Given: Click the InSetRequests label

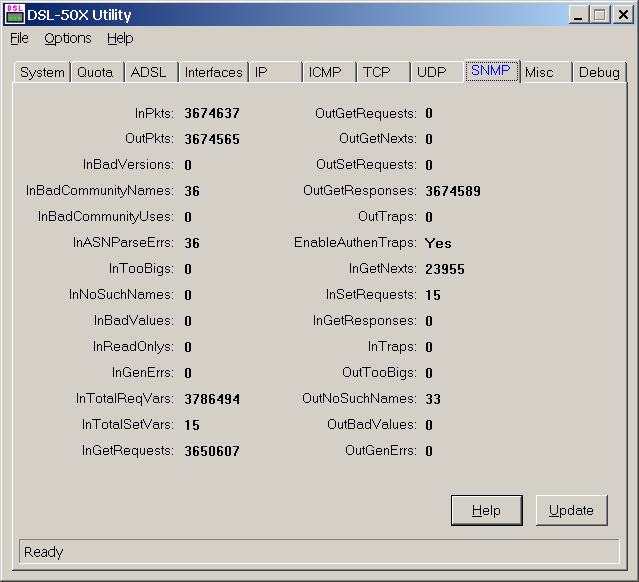Looking at the screenshot, I should tap(371, 295).
